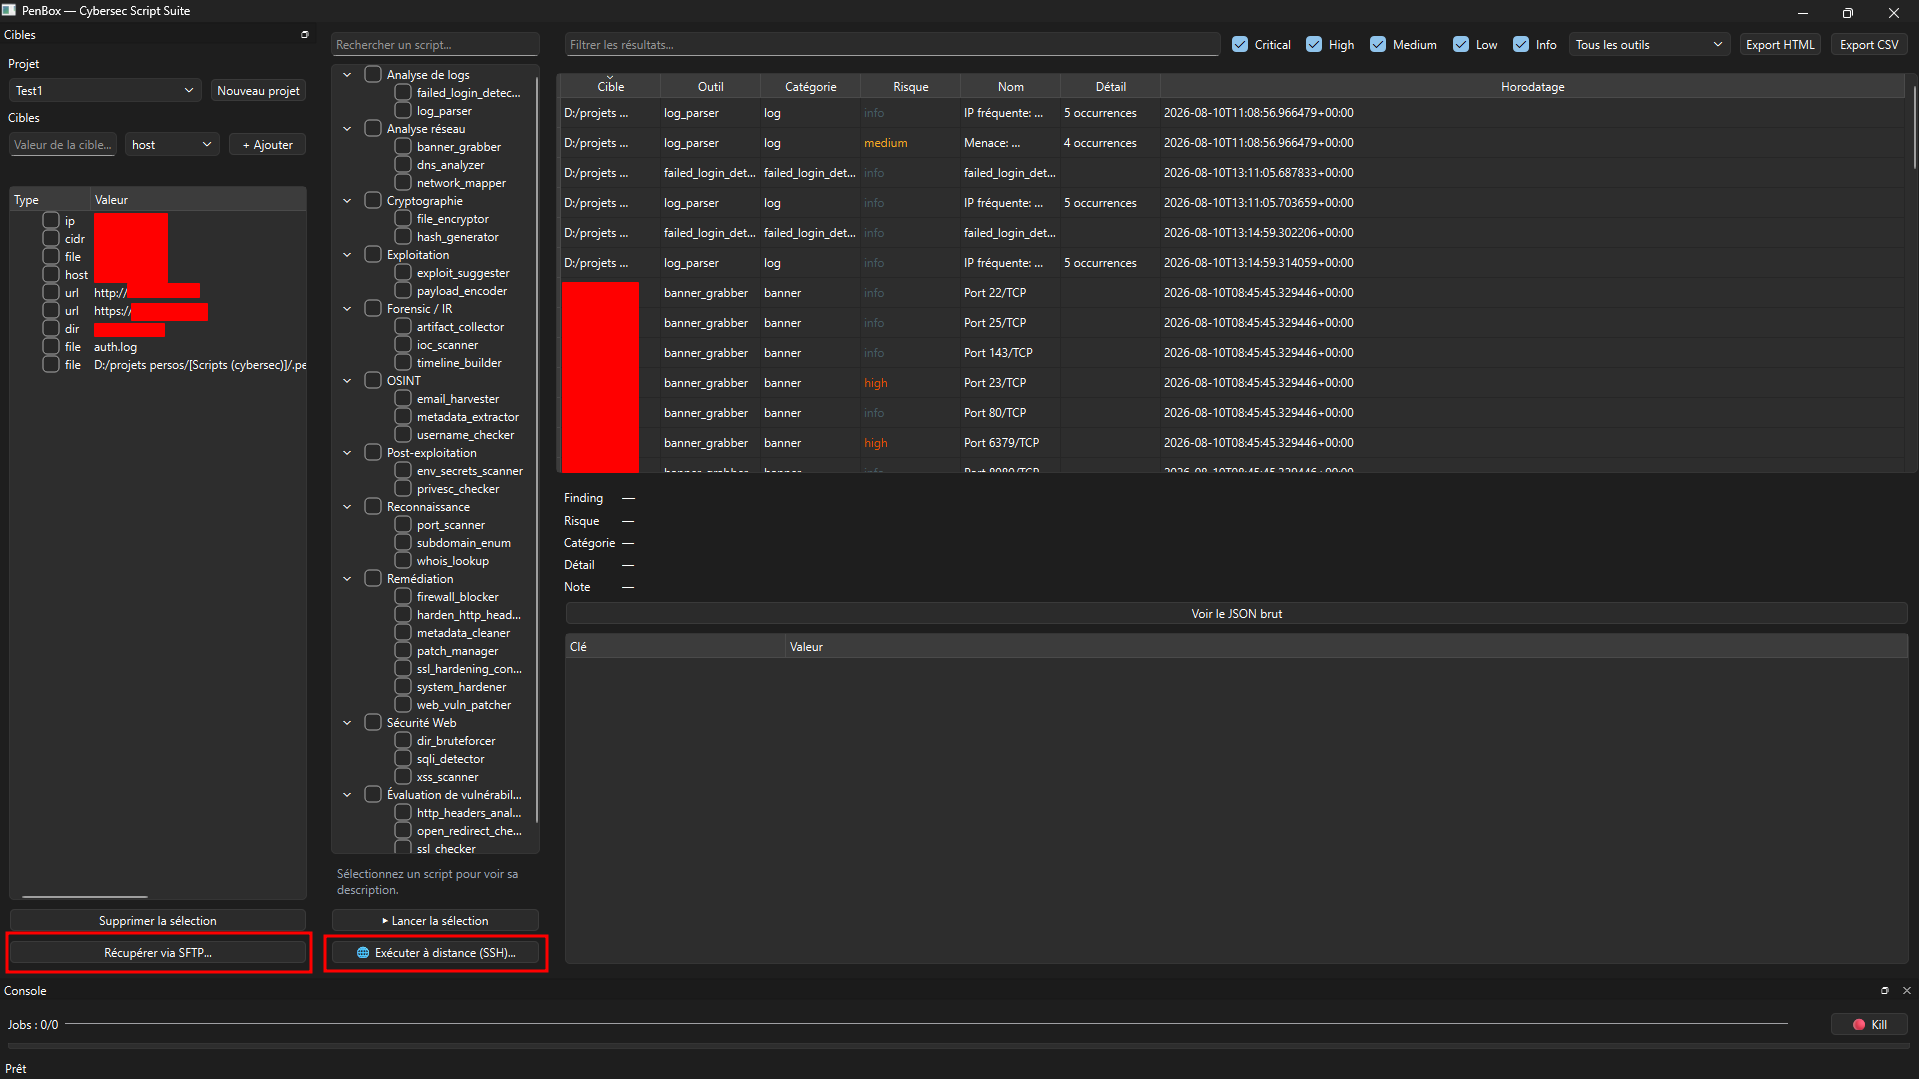
Task: Select the Port 6379/TCP result row
Action: tap(1232, 443)
